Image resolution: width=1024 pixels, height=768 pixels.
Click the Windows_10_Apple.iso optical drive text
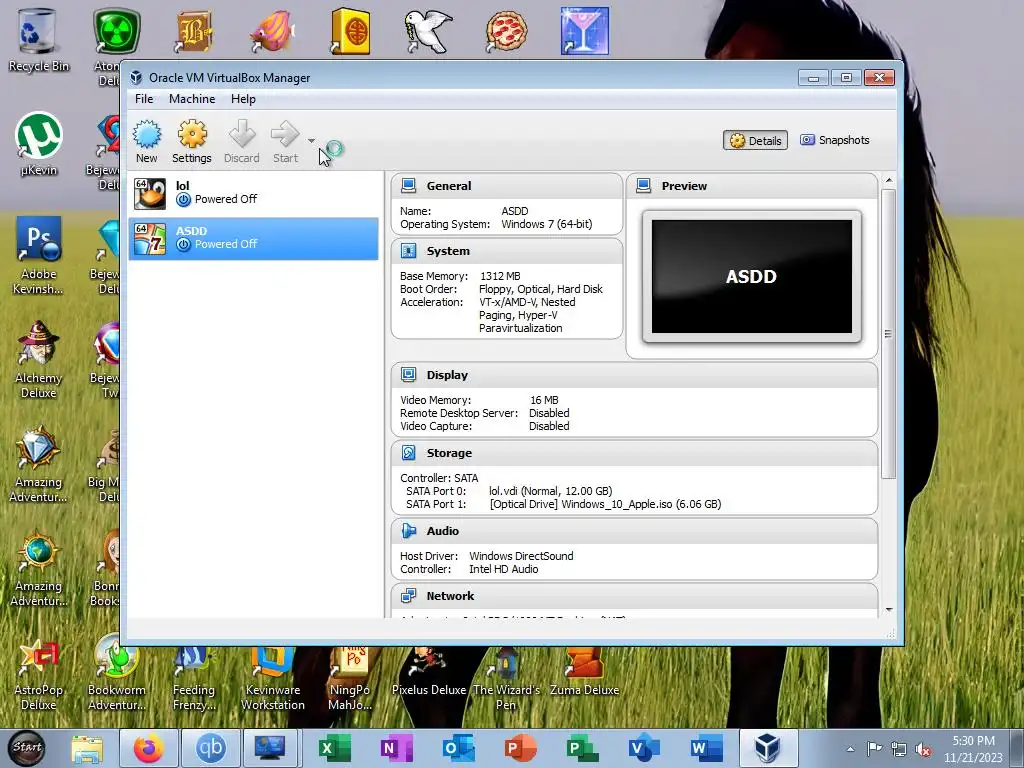pyautogui.click(x=605, y=504)
